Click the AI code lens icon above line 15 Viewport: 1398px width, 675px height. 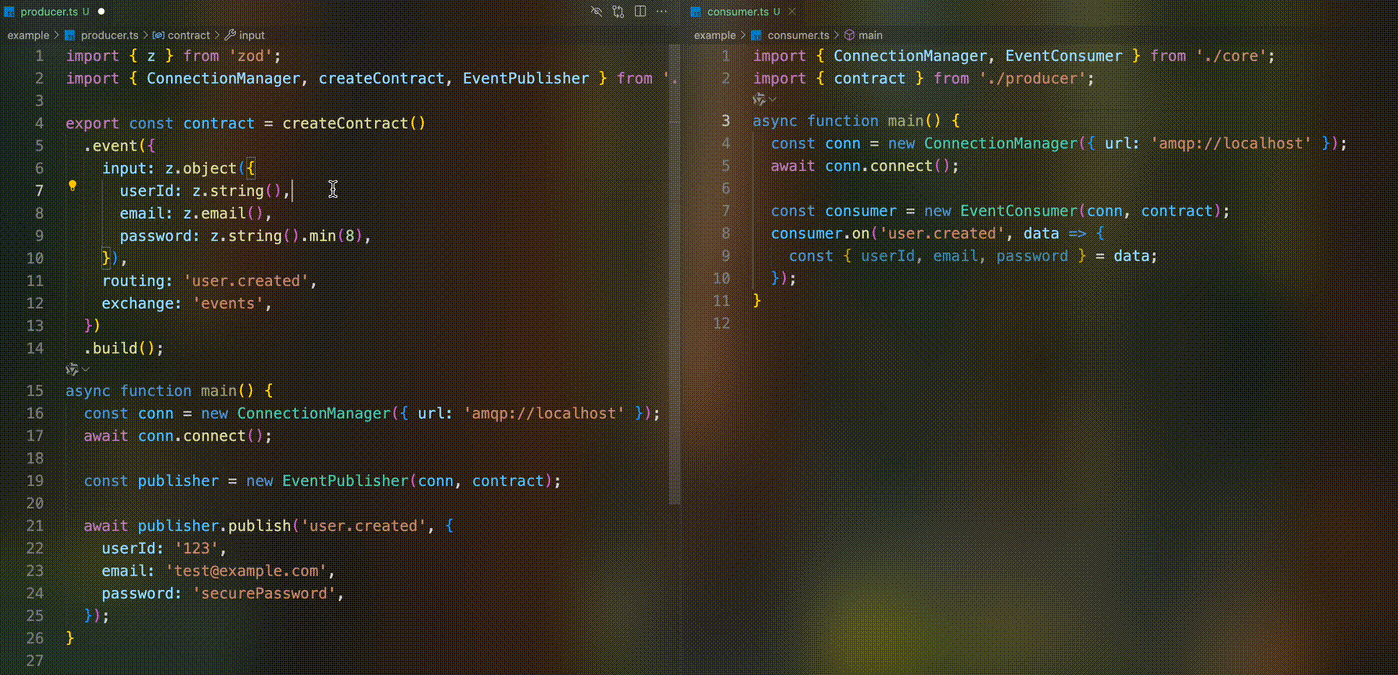(72, 369)
